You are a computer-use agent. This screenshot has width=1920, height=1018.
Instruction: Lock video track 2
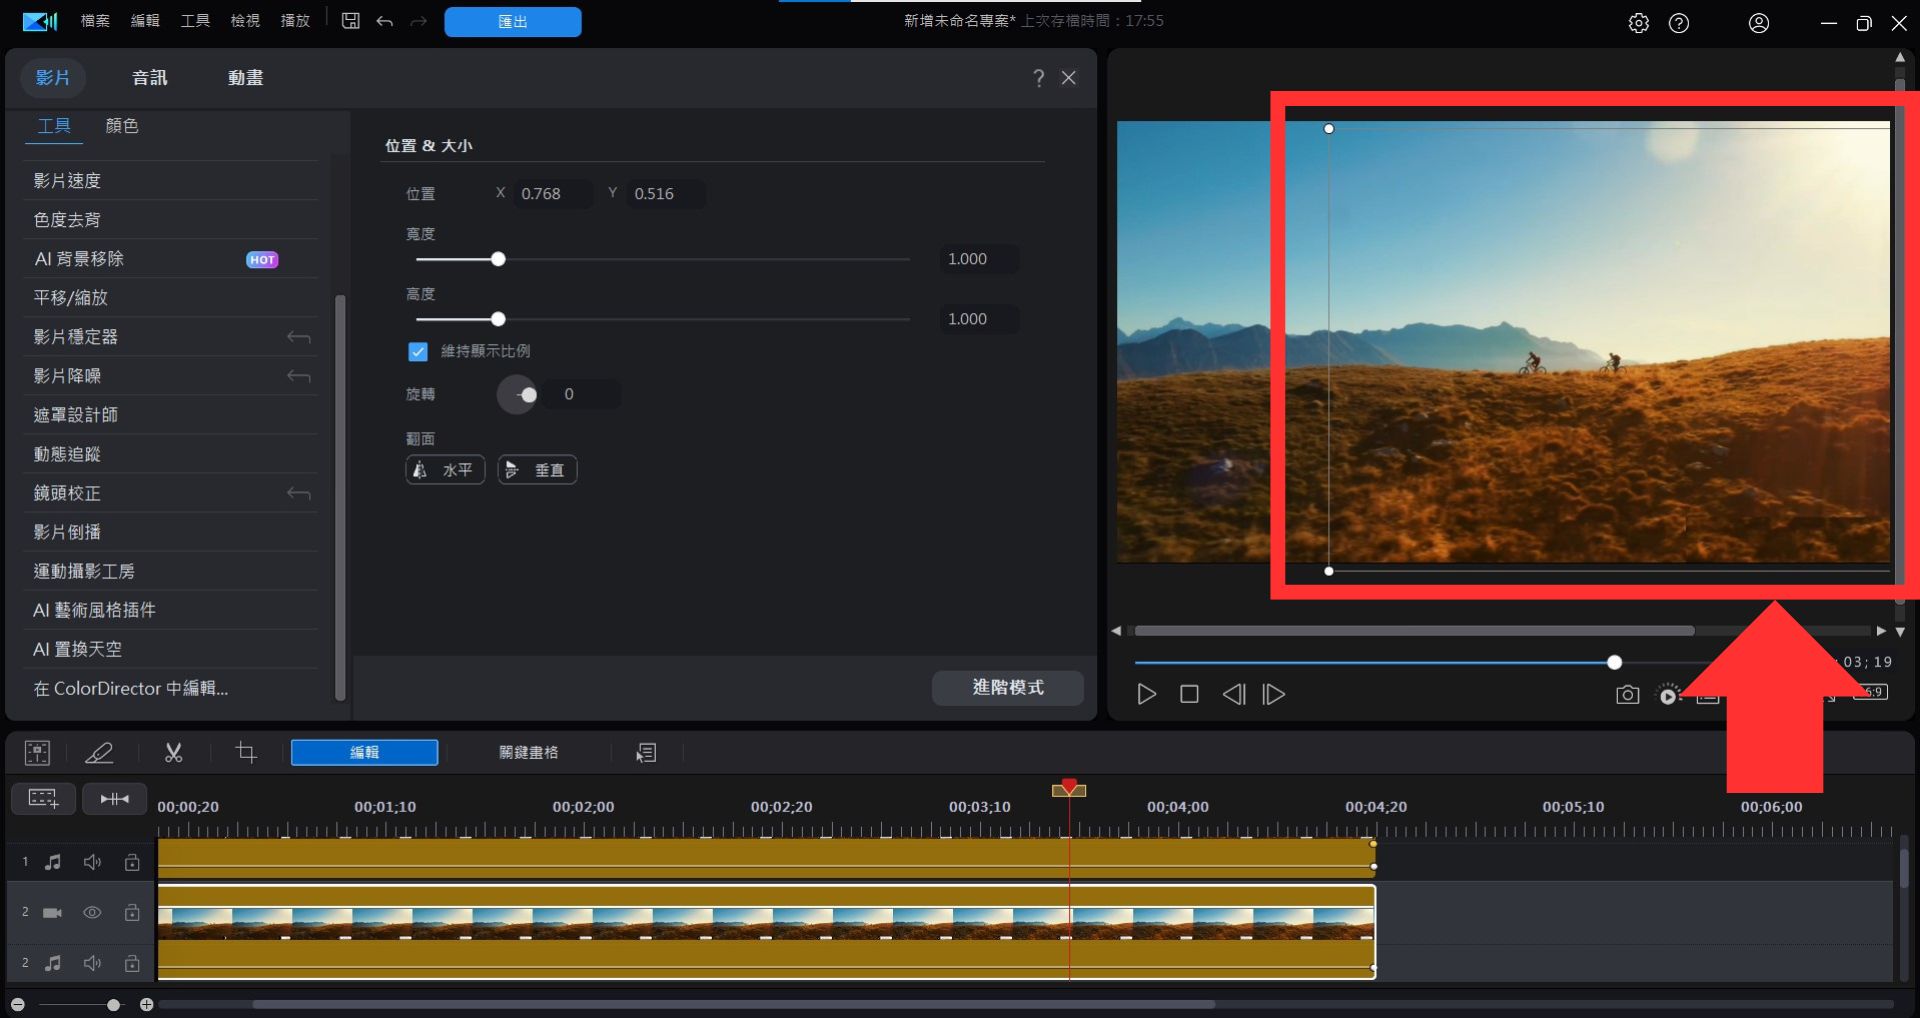pyautogui.click(x=132, y=913)
